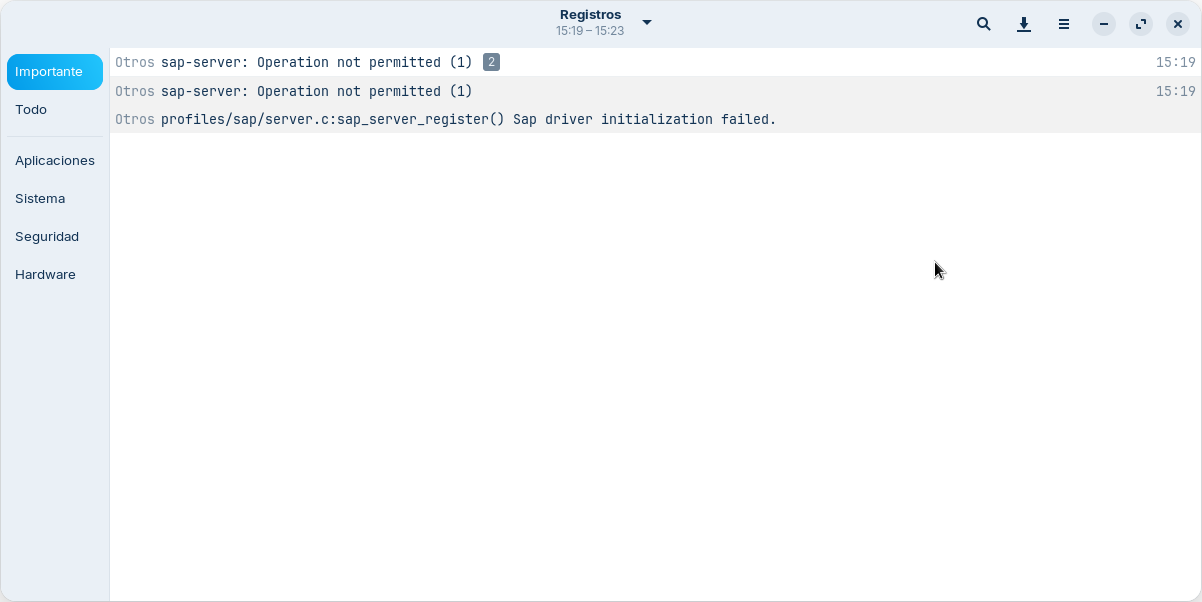1202x602 pixels.
Task: Click the grey "2" count badge
Action: (x=491, y=63)
